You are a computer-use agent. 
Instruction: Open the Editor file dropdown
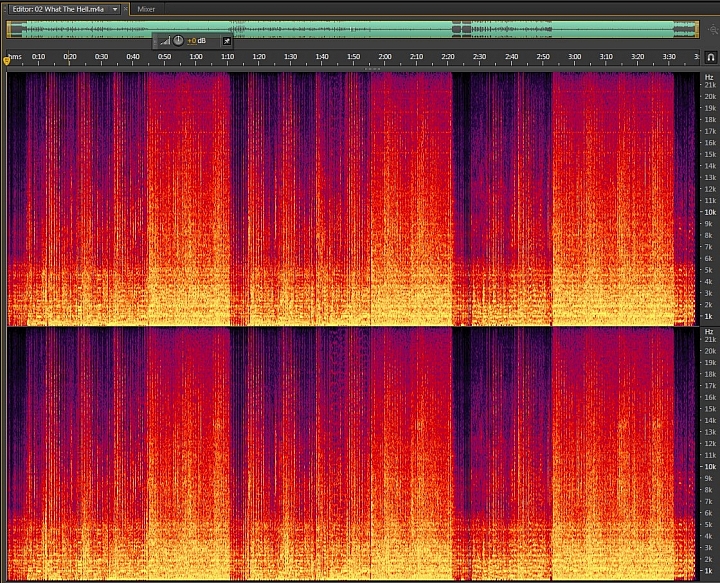[115, 9]
